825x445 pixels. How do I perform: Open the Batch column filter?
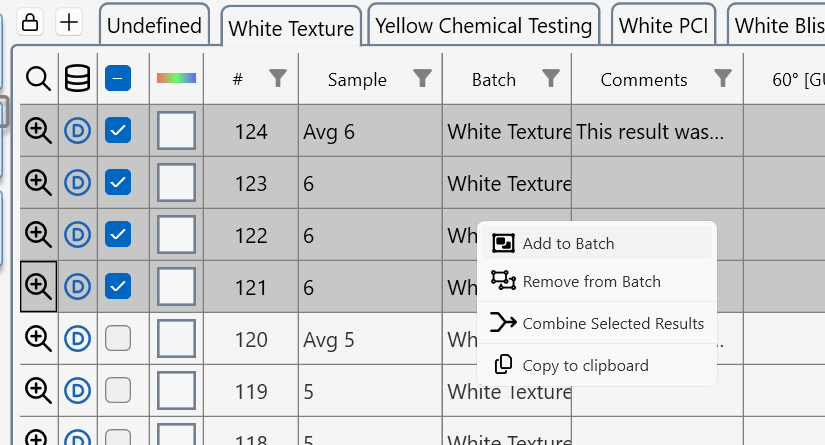(x=551, y=78)
